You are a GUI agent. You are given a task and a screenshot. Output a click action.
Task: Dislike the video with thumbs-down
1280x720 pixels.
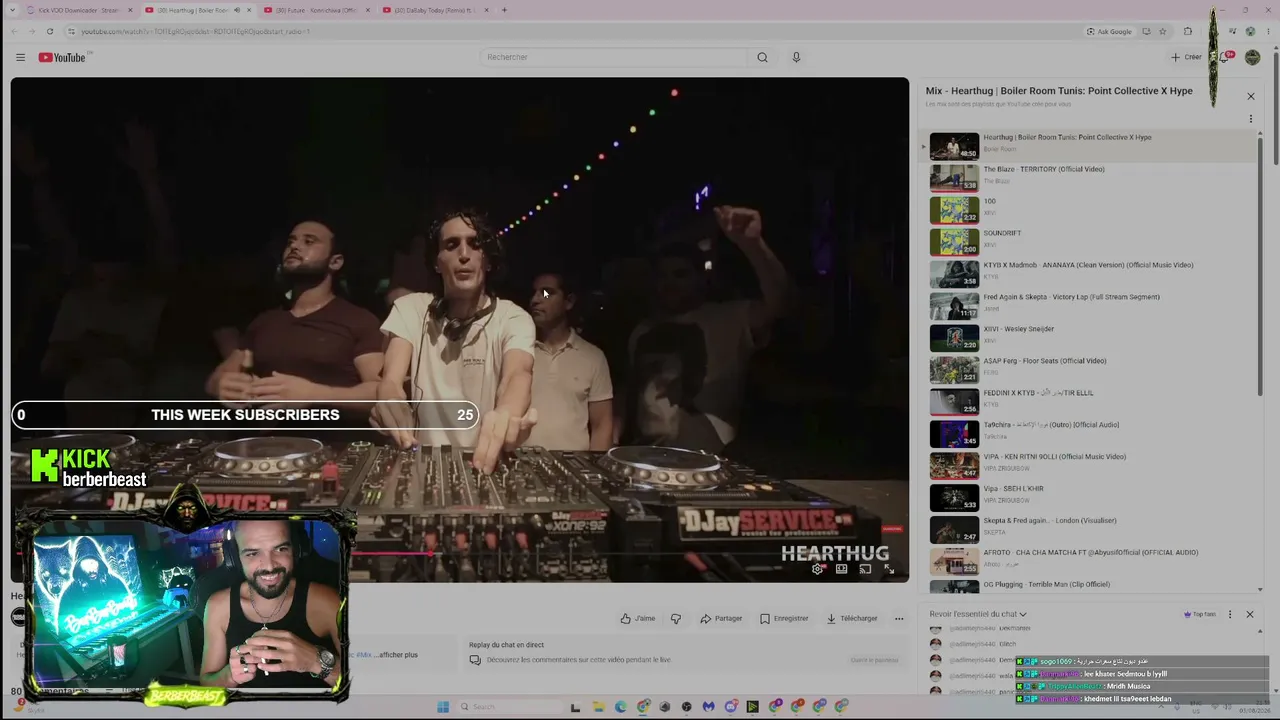point(676,618)
